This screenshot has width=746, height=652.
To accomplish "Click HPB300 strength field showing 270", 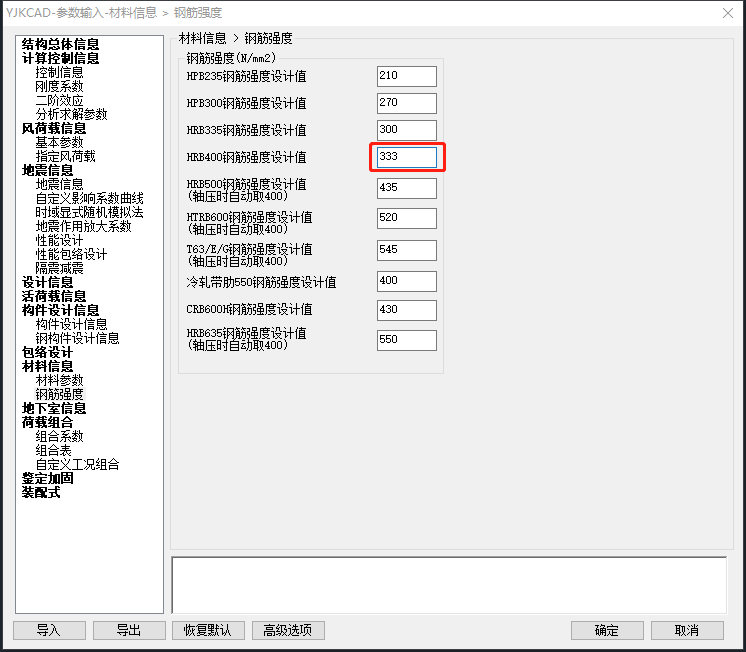I will tap(407, 103).
